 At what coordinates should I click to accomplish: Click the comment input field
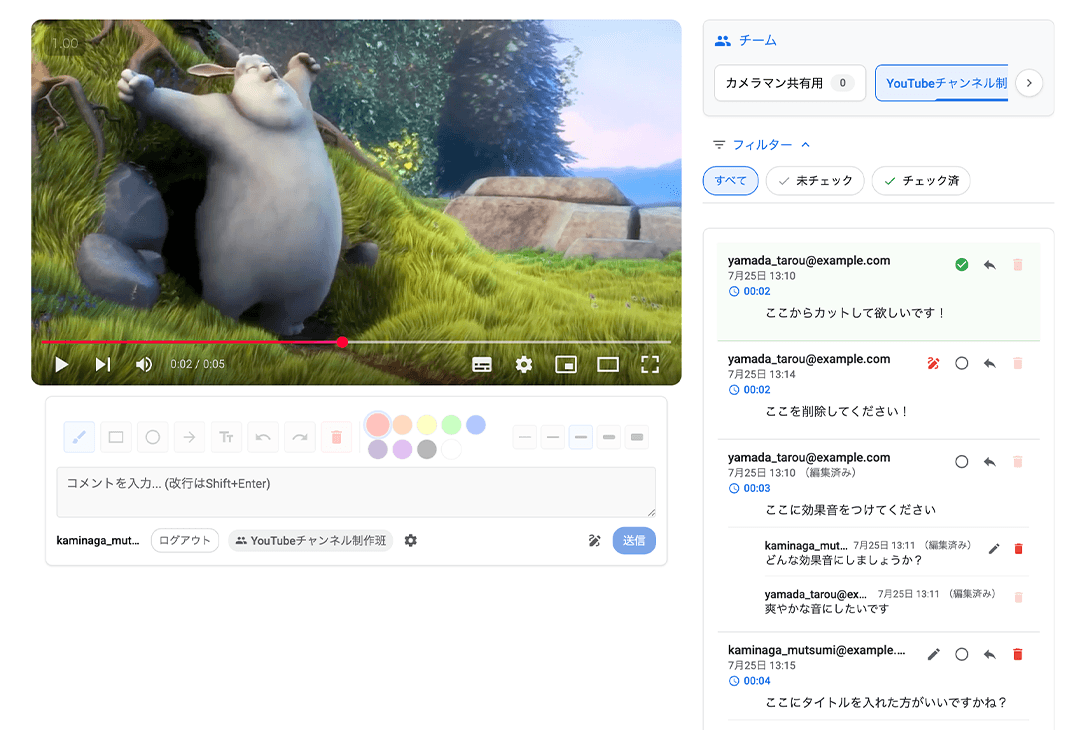pos(356,492)
